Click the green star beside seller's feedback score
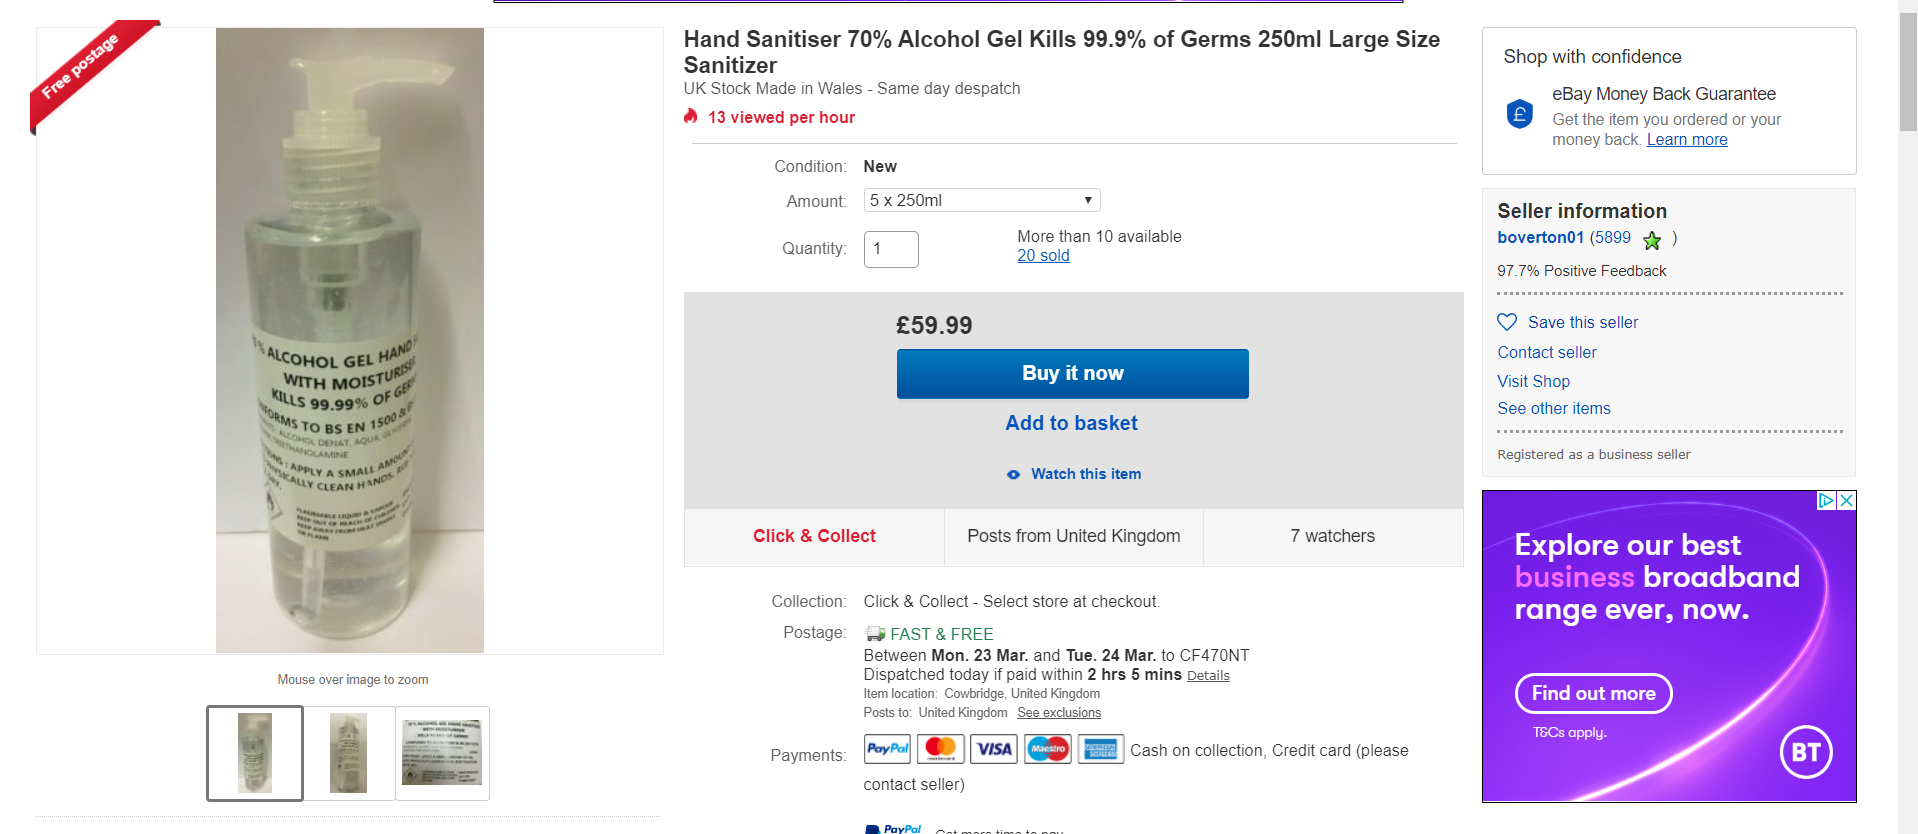Image resolution: width=1918 pixels, height=834 pixels. 1652,239
